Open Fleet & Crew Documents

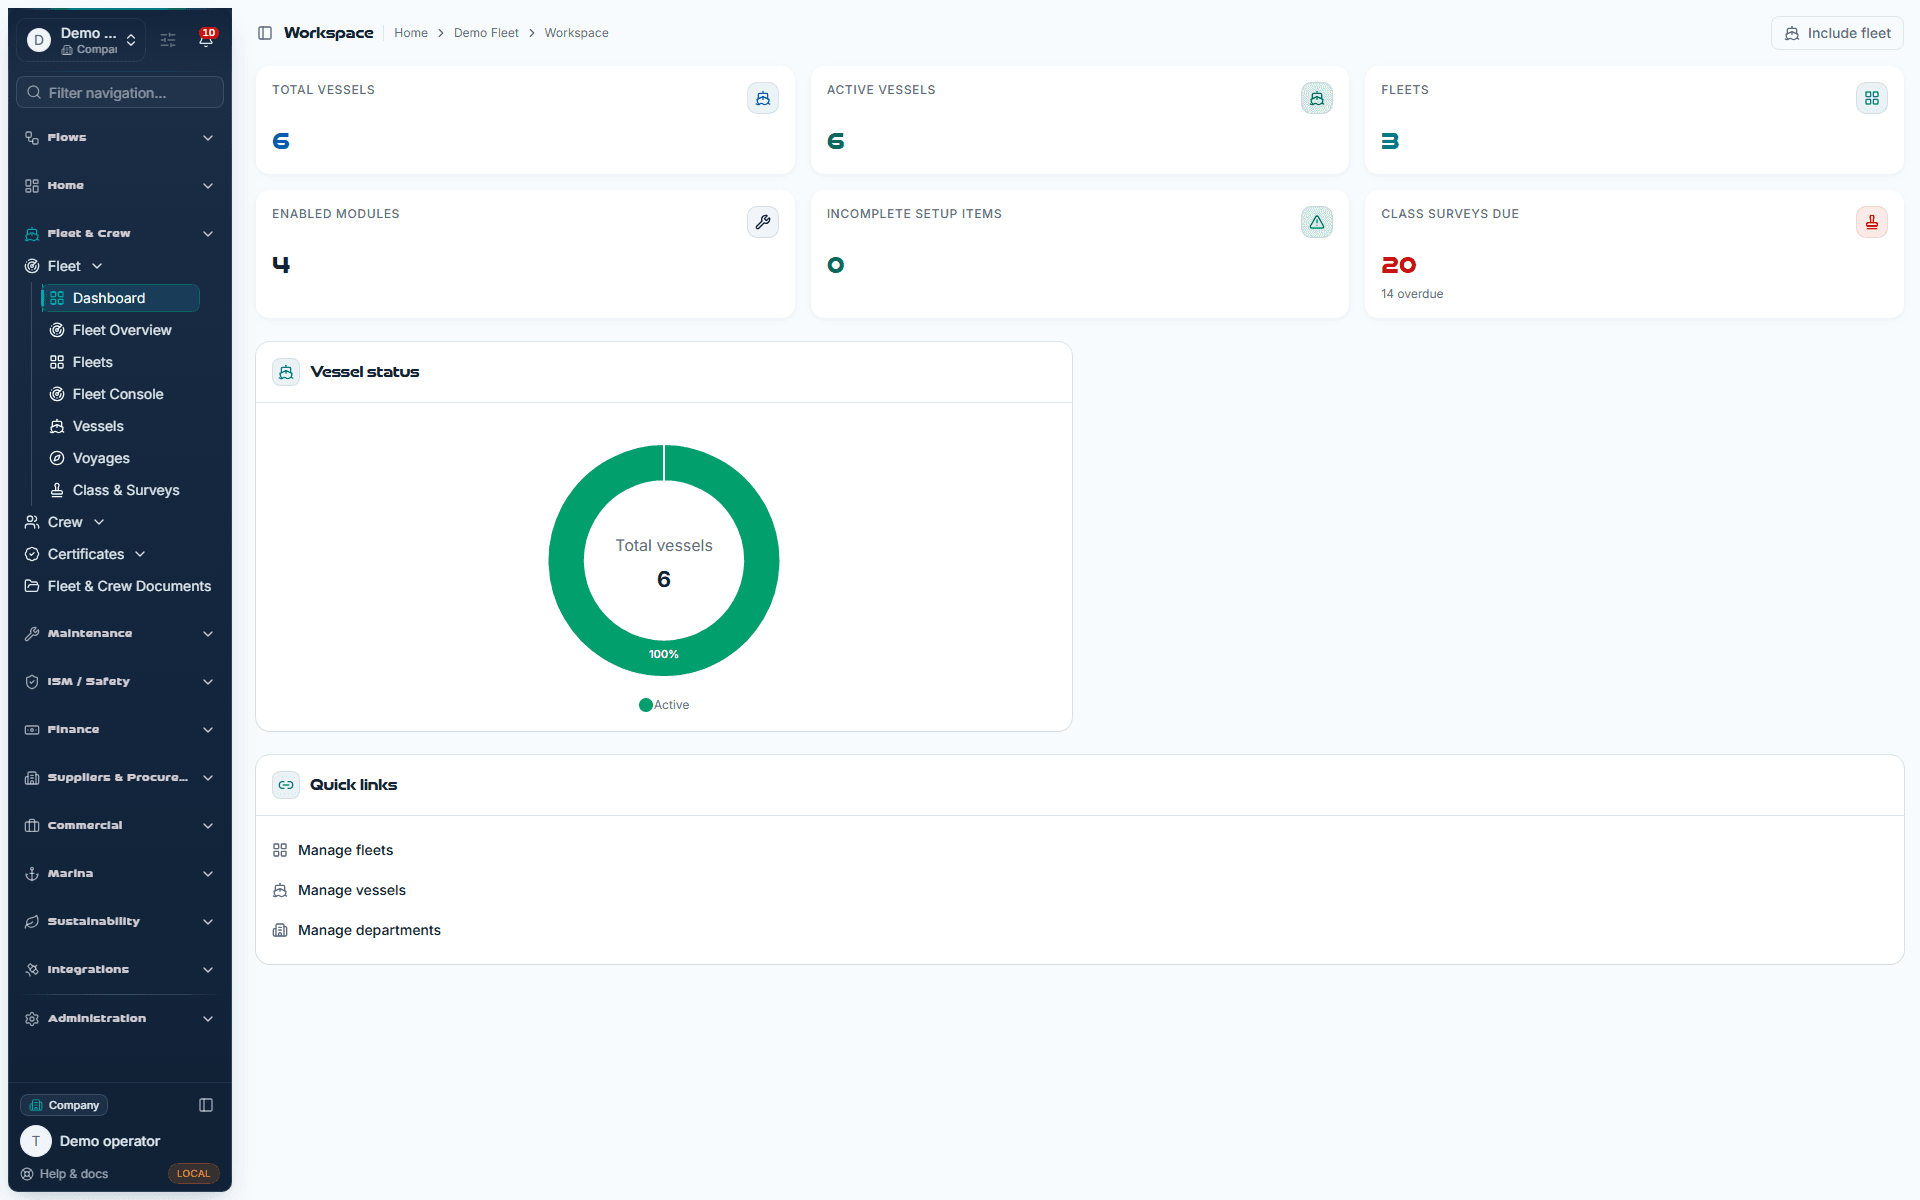[118, 586]
